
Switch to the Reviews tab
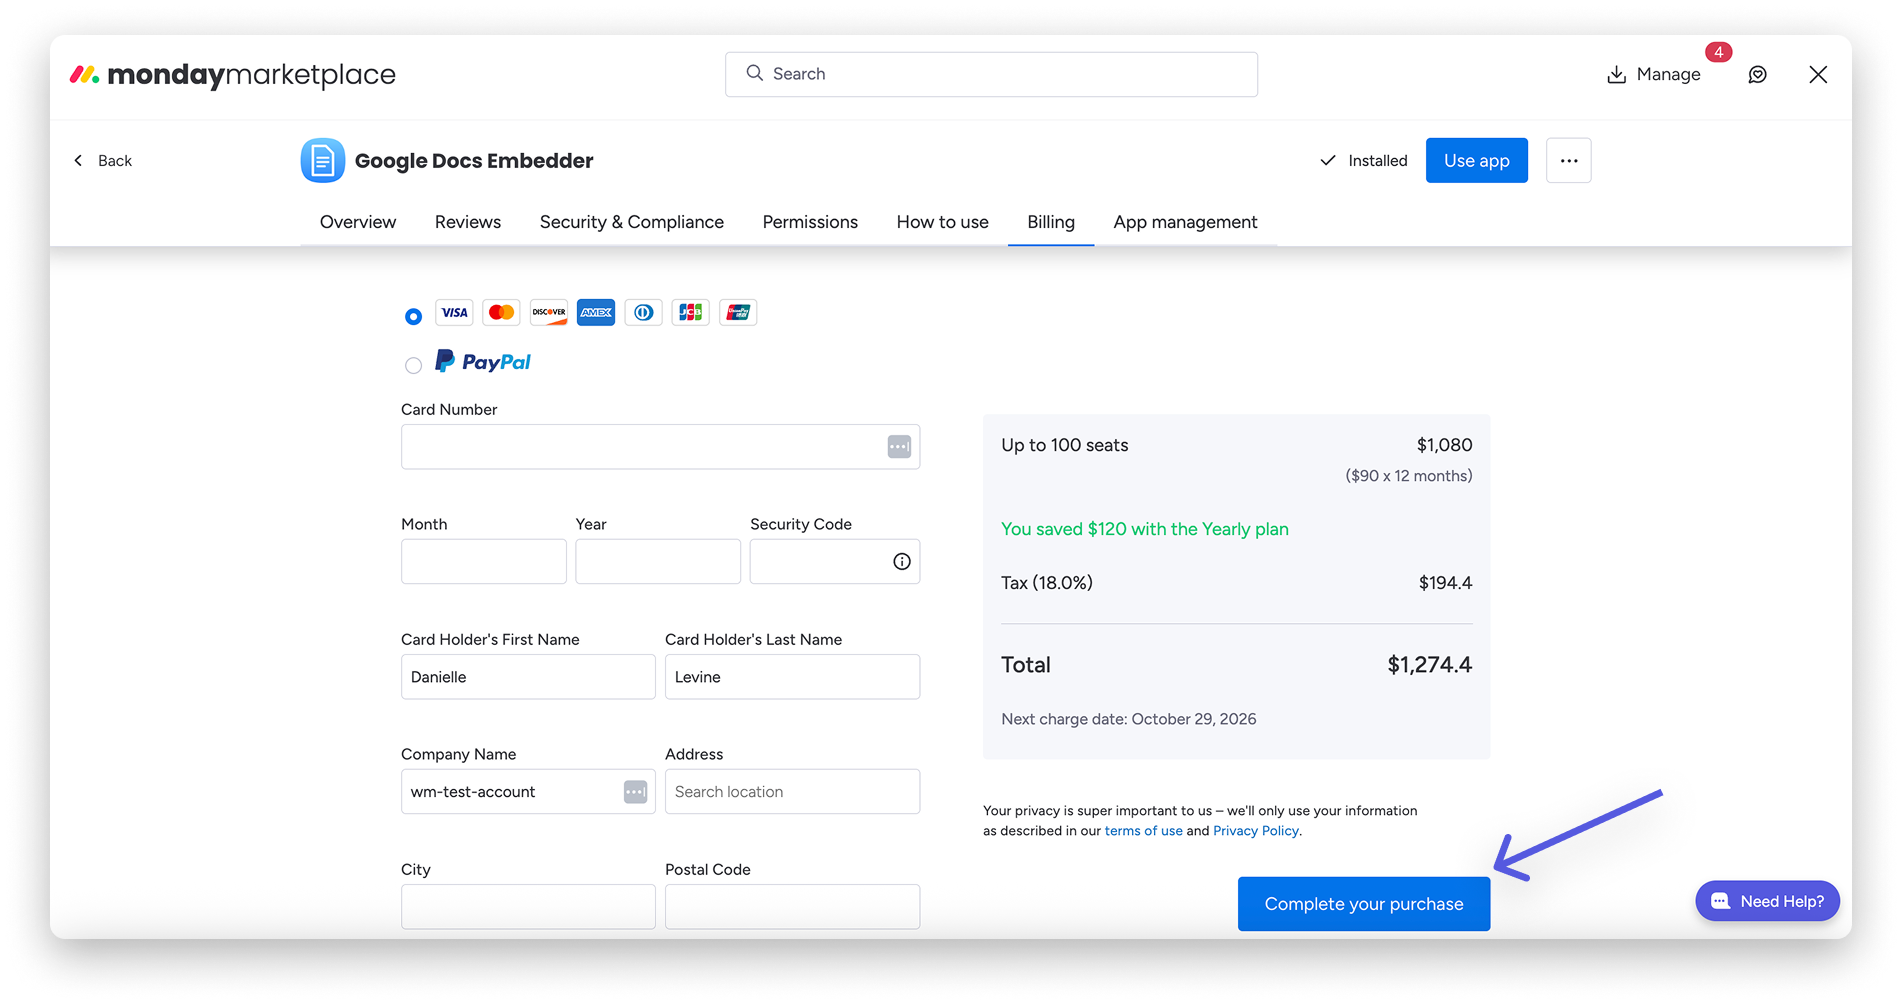(468, 222)
